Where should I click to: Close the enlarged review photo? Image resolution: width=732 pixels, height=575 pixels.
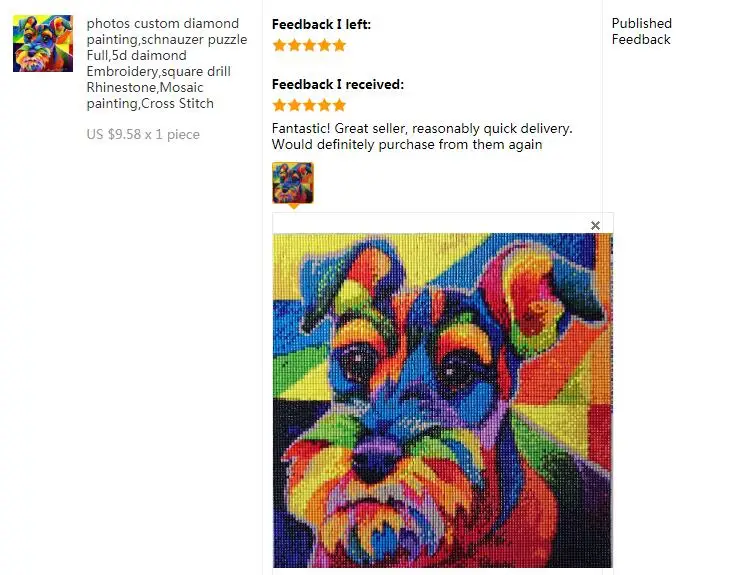coord(595,225)
